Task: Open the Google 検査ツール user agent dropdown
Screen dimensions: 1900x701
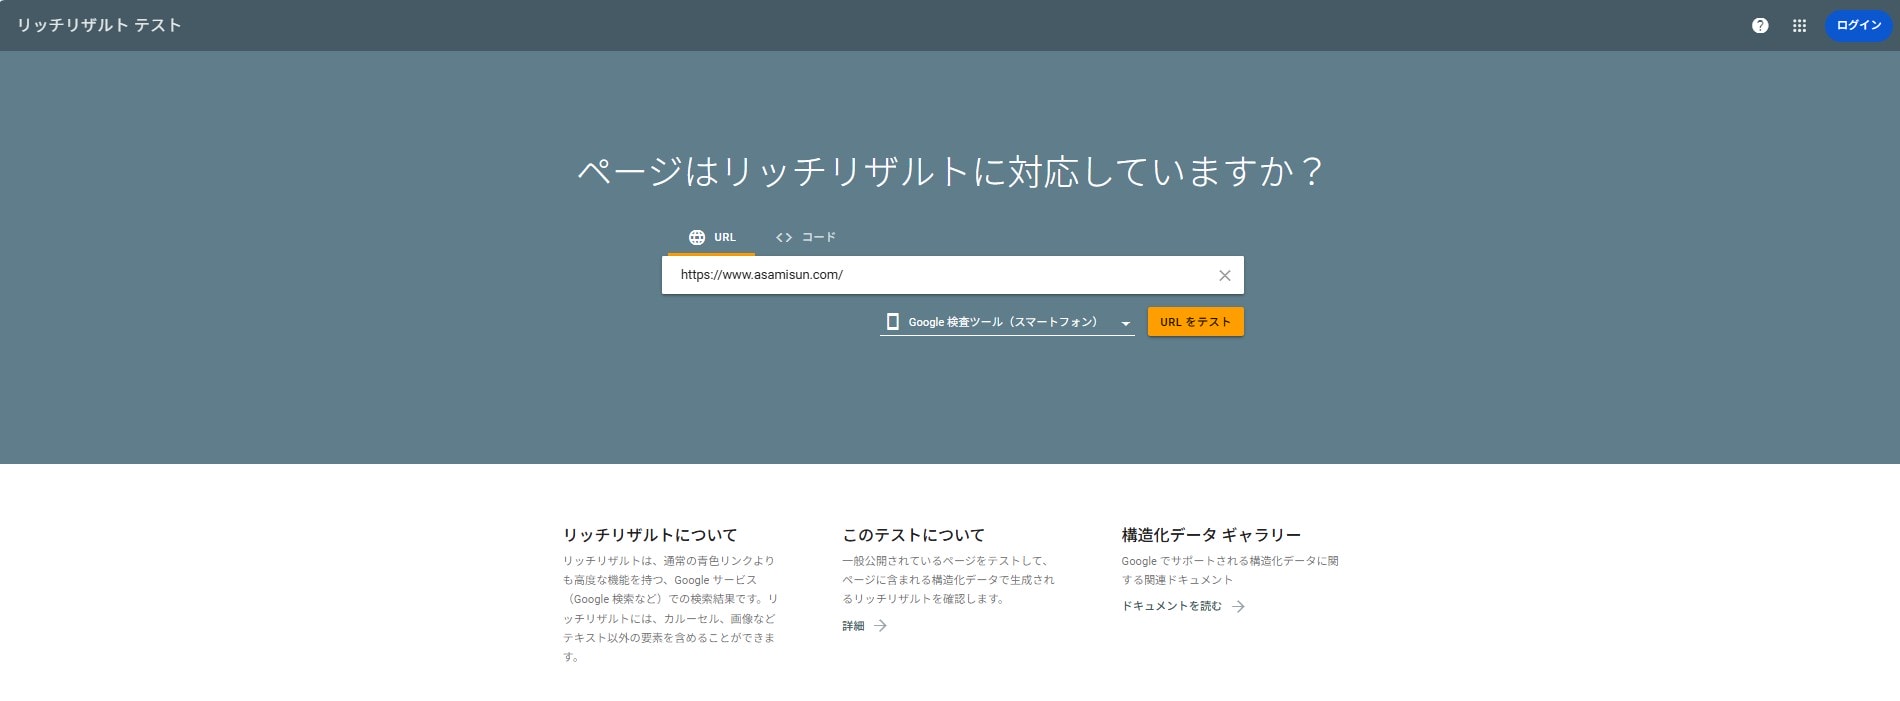Action: click(x=1007, y=322)
